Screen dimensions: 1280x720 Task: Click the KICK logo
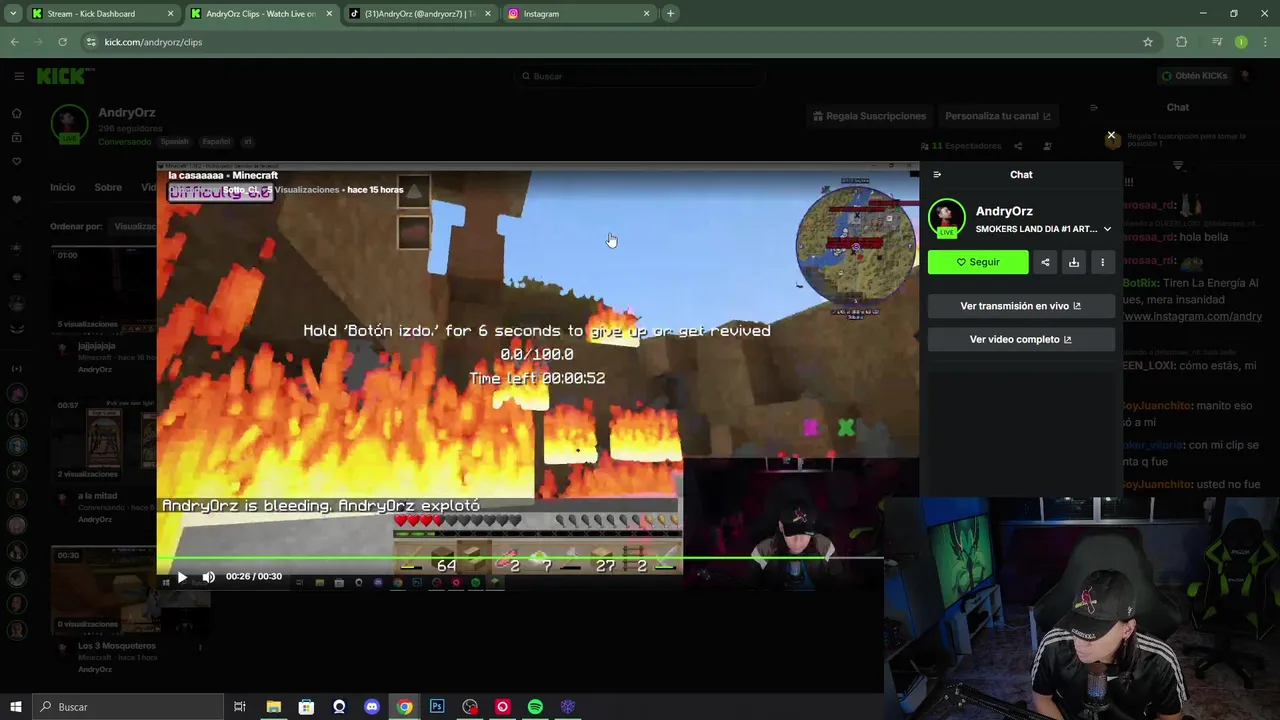[64, 76]
